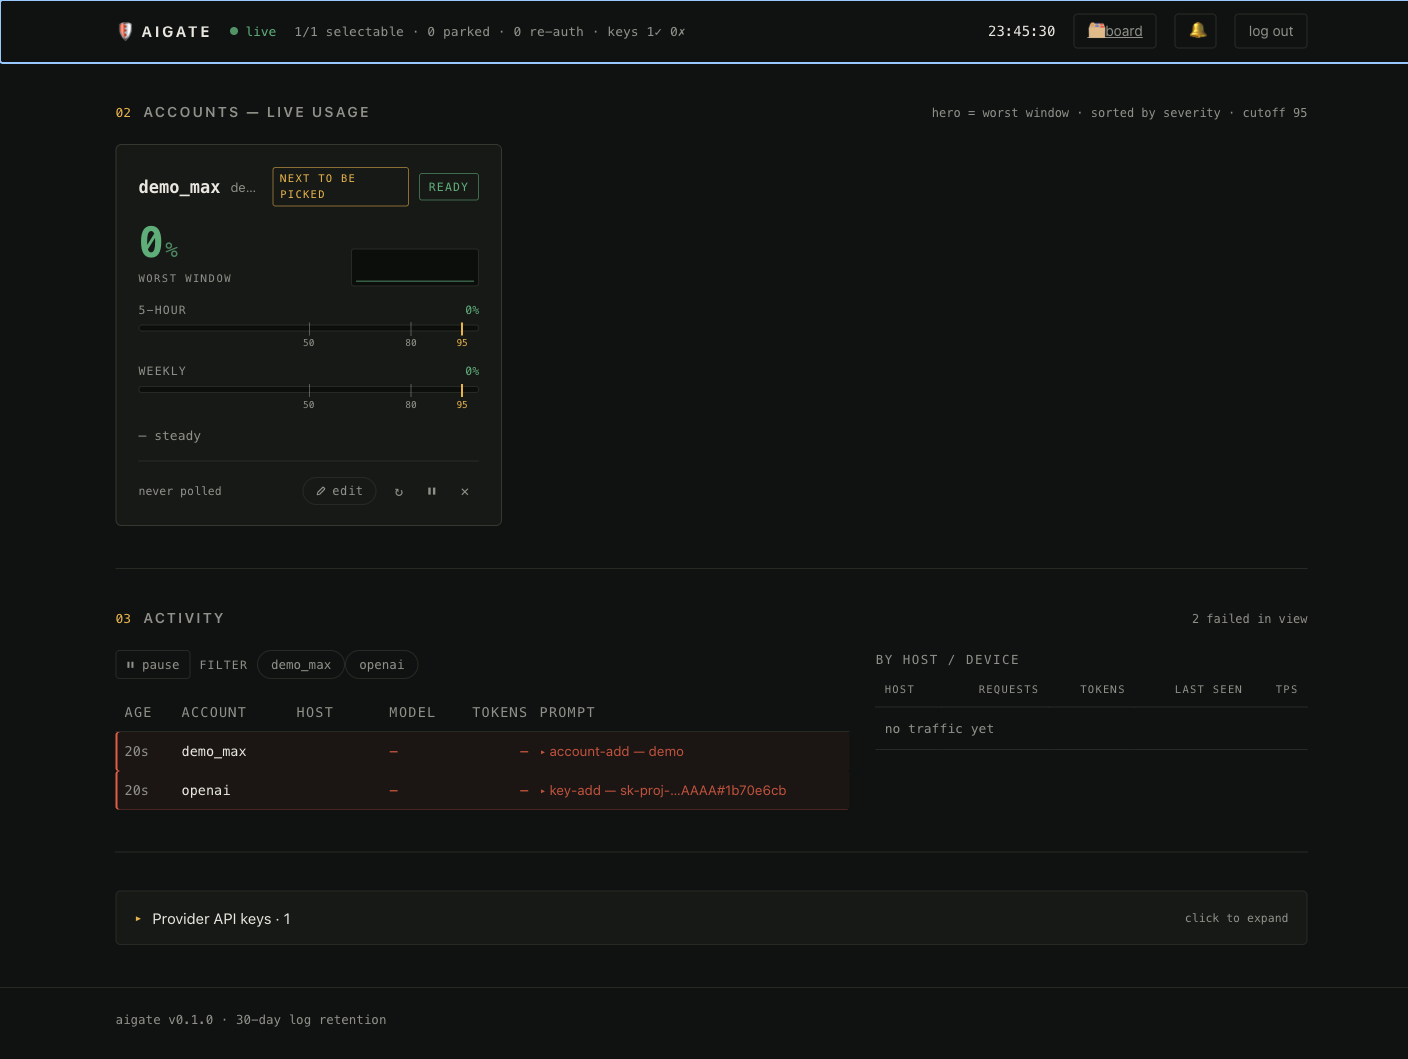Image resolution: width=1408 pixels, height=1059 pixels.
Task: Click the "1/1 selectable" status text
Action: pyautogui.click(x=349, y=31)
